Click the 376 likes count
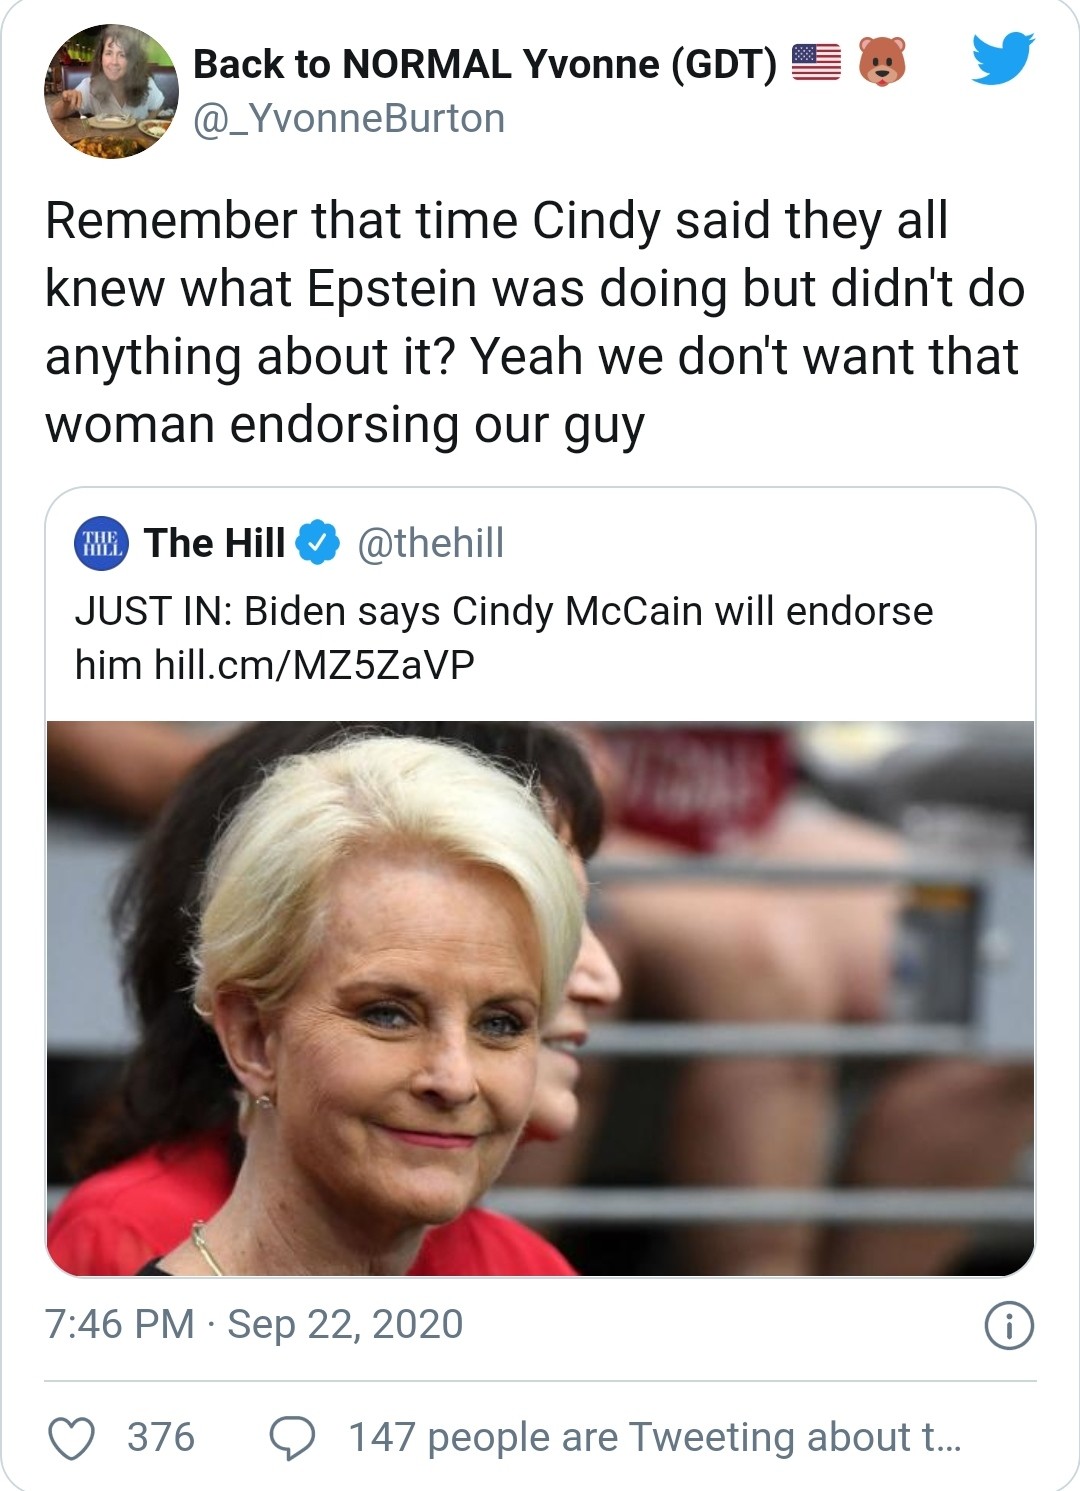This screenshot has height=1491, width=1080. (161, 1438)
